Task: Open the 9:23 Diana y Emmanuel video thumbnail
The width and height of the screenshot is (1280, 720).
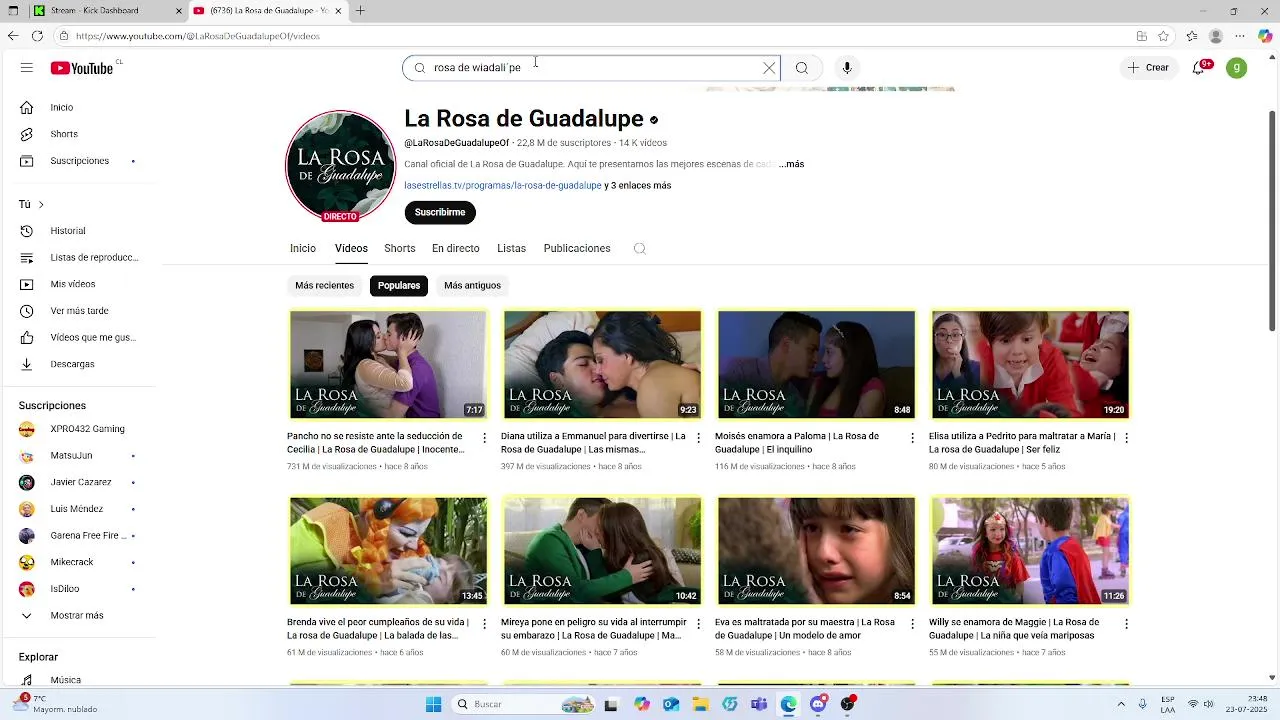Action: click(x=602, y=364)
